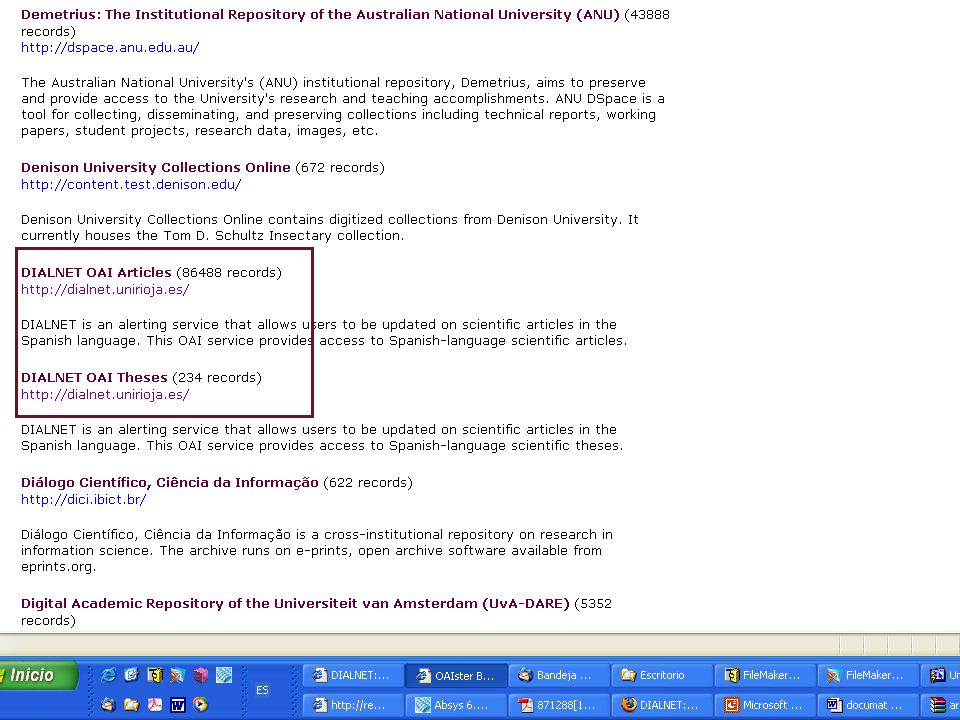Switch to the http://re... taskbar window

coord(353,705)
